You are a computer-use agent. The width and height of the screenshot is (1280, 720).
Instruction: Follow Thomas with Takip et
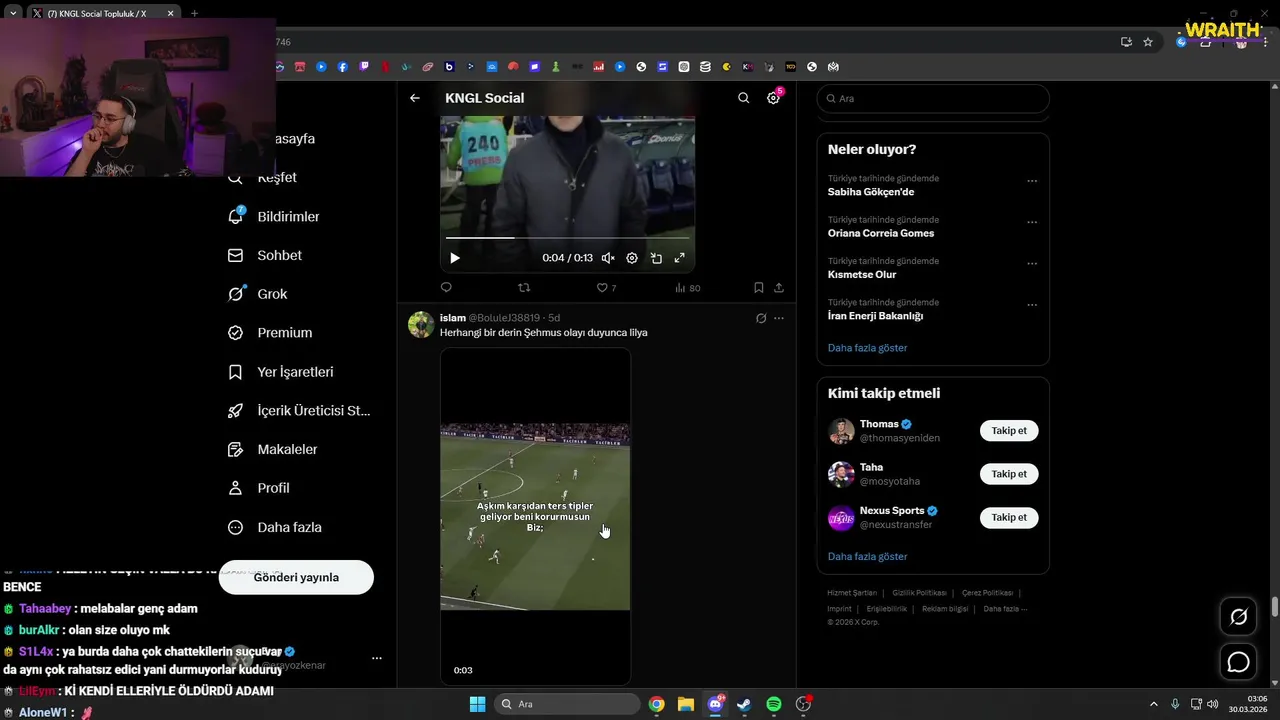point(1009,431)
